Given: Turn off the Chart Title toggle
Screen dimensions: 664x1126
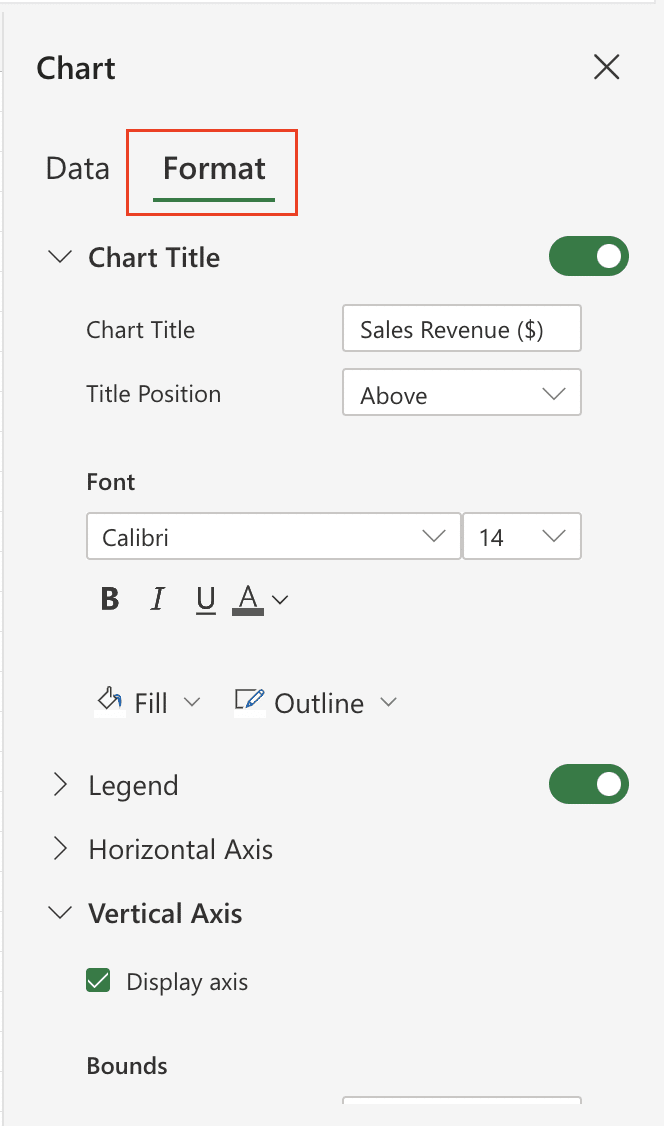Looking at the screenshot, I should click(589, 256).
